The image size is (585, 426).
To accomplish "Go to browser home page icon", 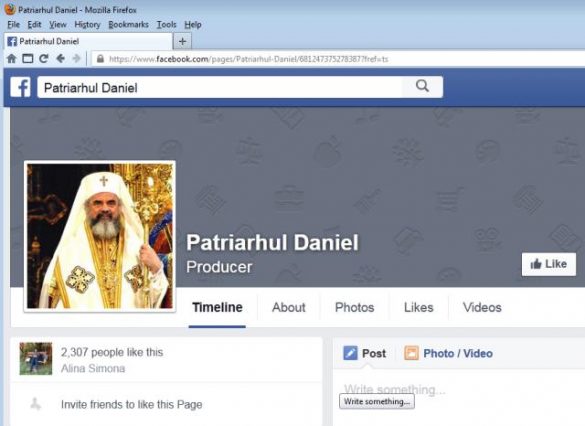I will 12,59.
